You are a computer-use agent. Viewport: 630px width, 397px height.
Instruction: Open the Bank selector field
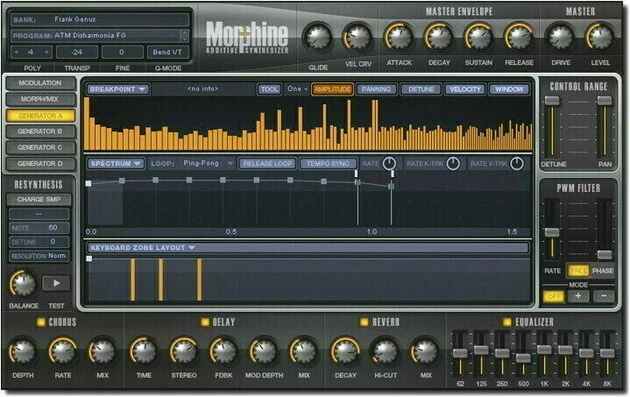pyautogui.click(x=100, y=19)
